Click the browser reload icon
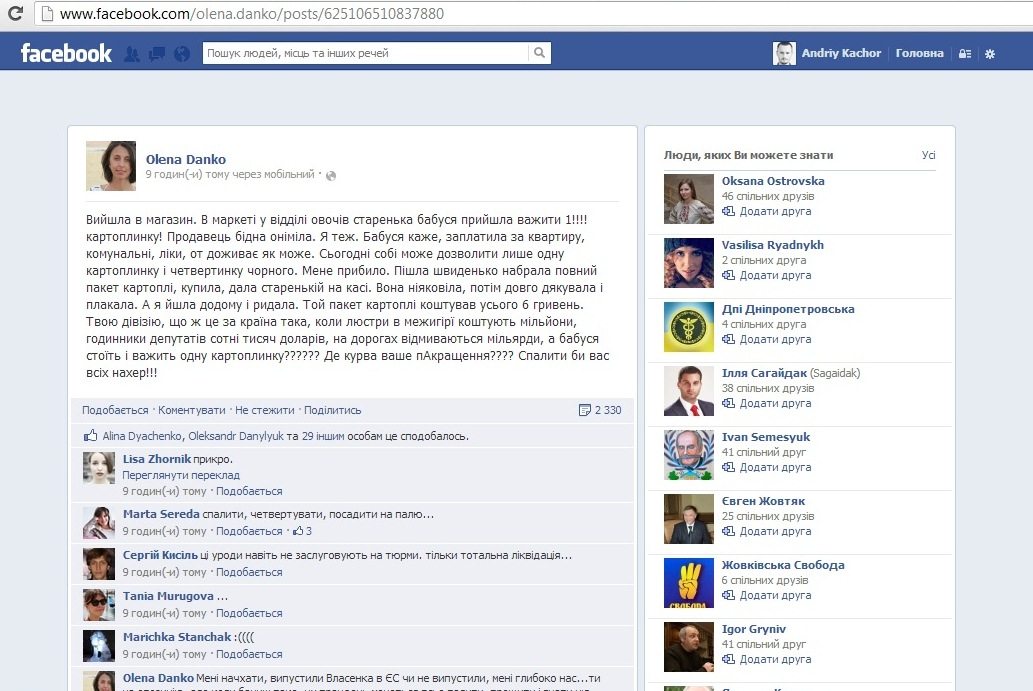The height and width of the screenshot is (691, 1033). pyautogui.click(x=15, y=13)
